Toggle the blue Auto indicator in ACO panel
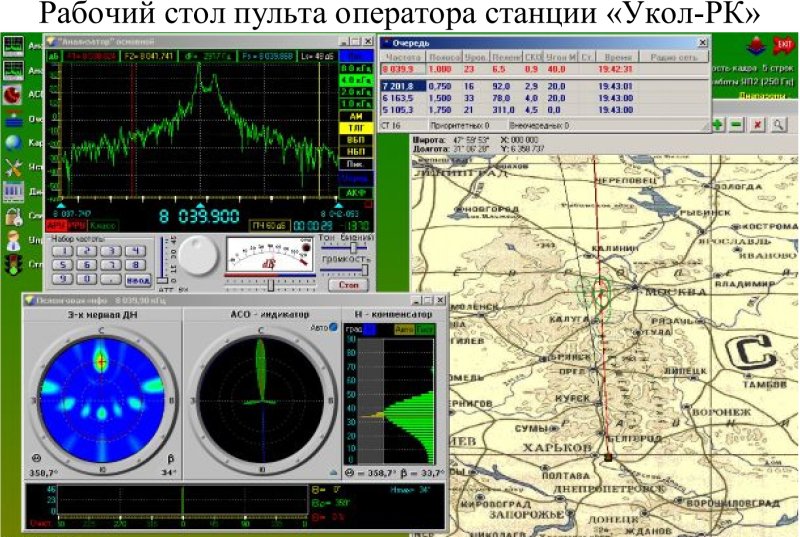The width and height of the screenshot is (800, 537). [334, 327]
